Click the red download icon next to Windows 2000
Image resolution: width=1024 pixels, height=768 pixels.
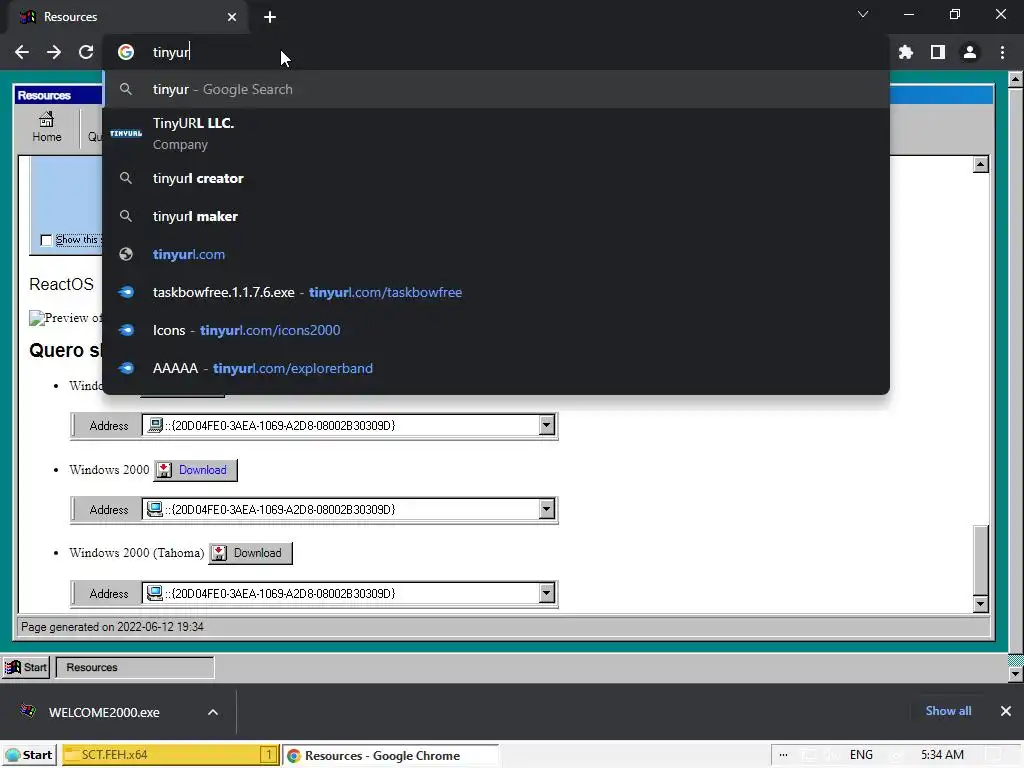pos(165,470)
